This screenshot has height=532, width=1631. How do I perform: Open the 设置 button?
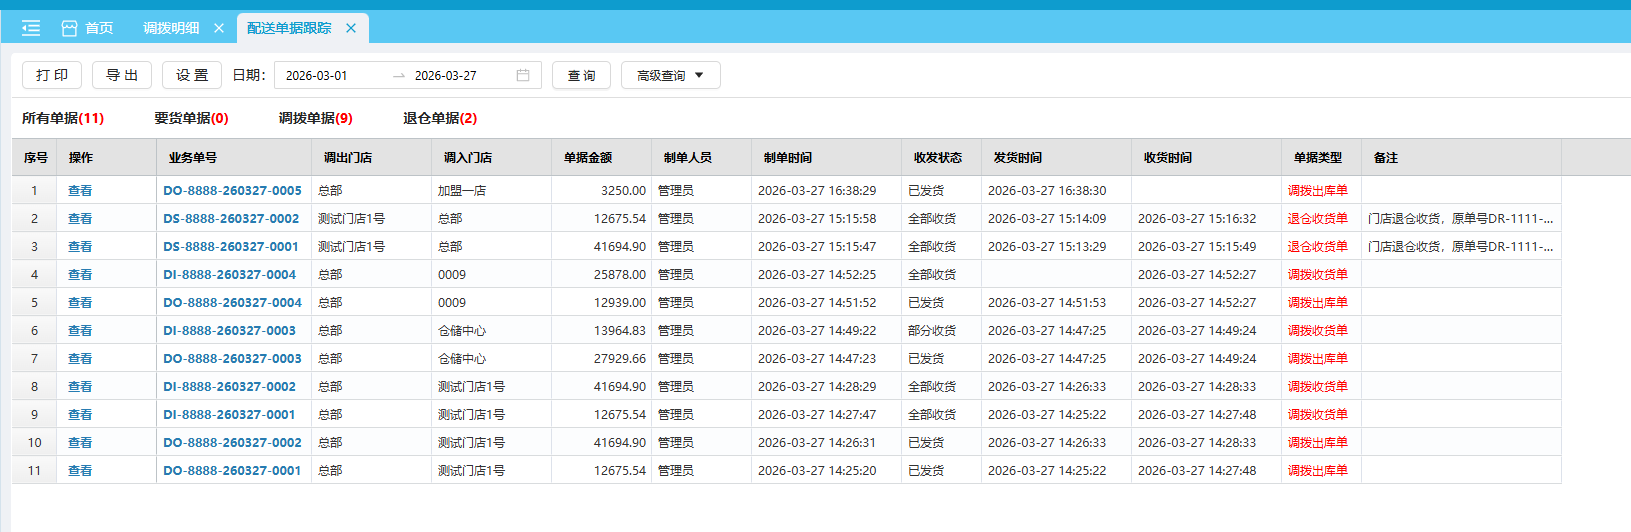tap(192, 75)
